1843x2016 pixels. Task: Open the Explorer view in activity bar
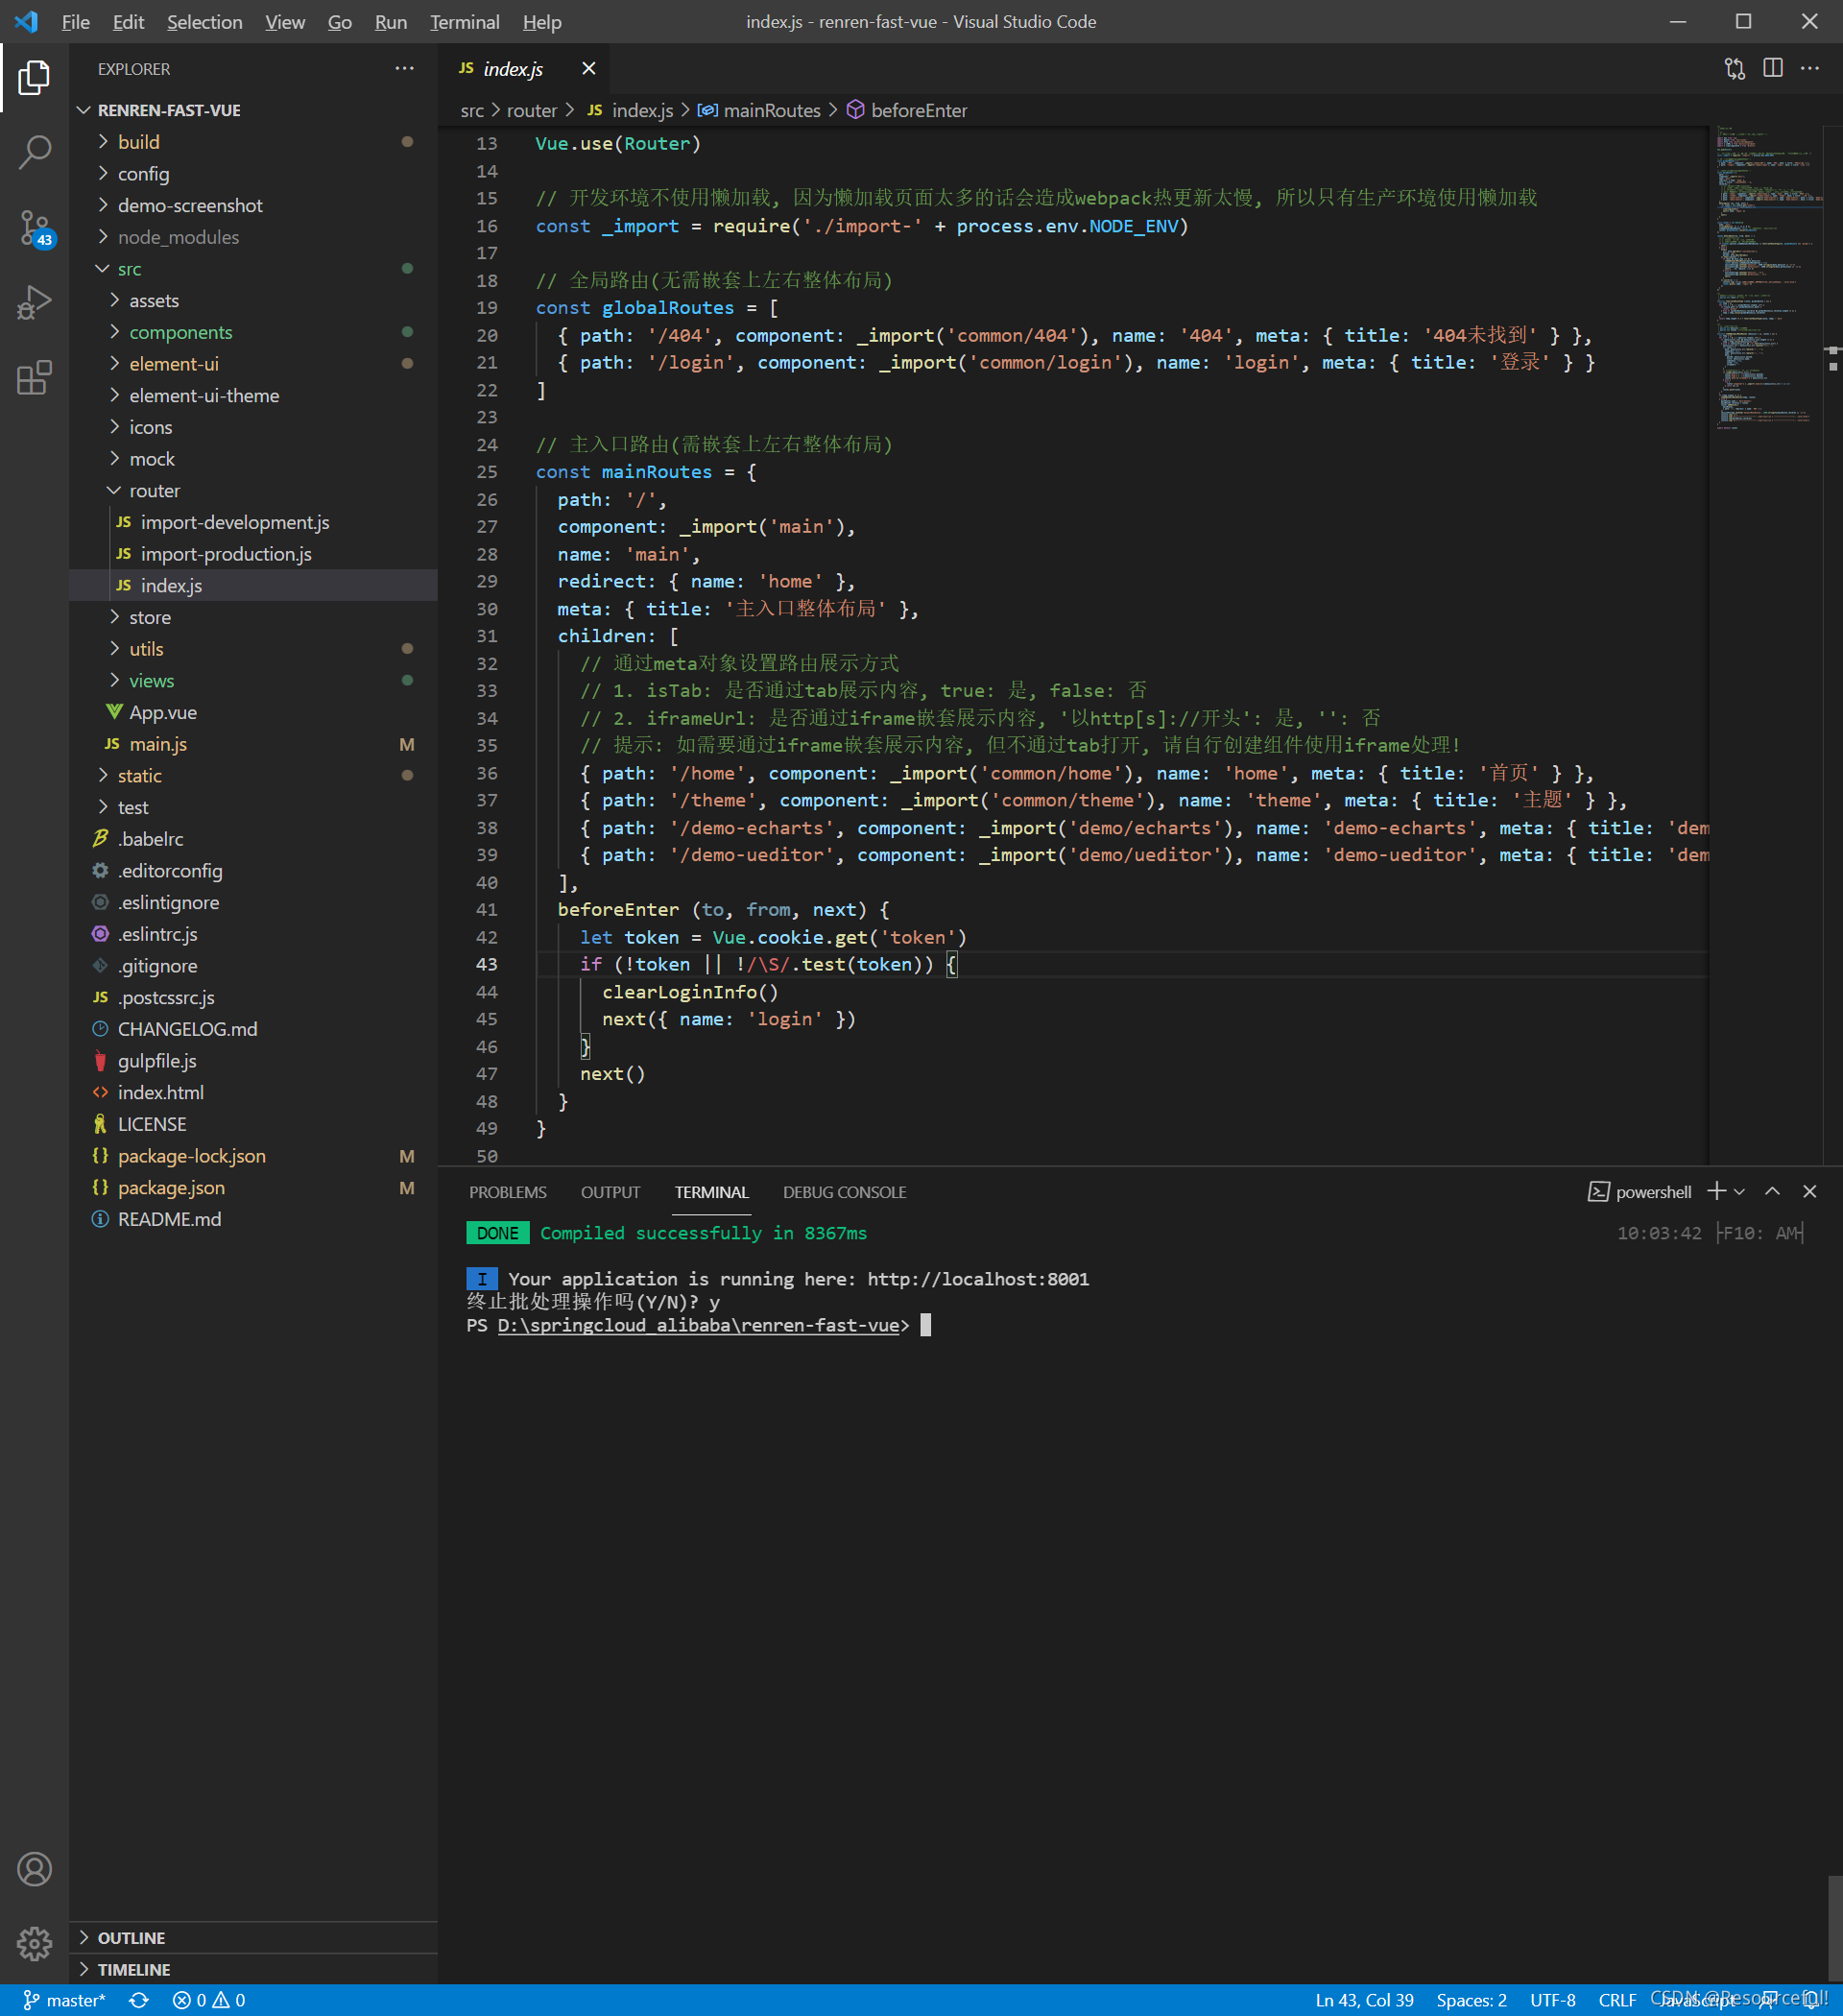point(34,78)
